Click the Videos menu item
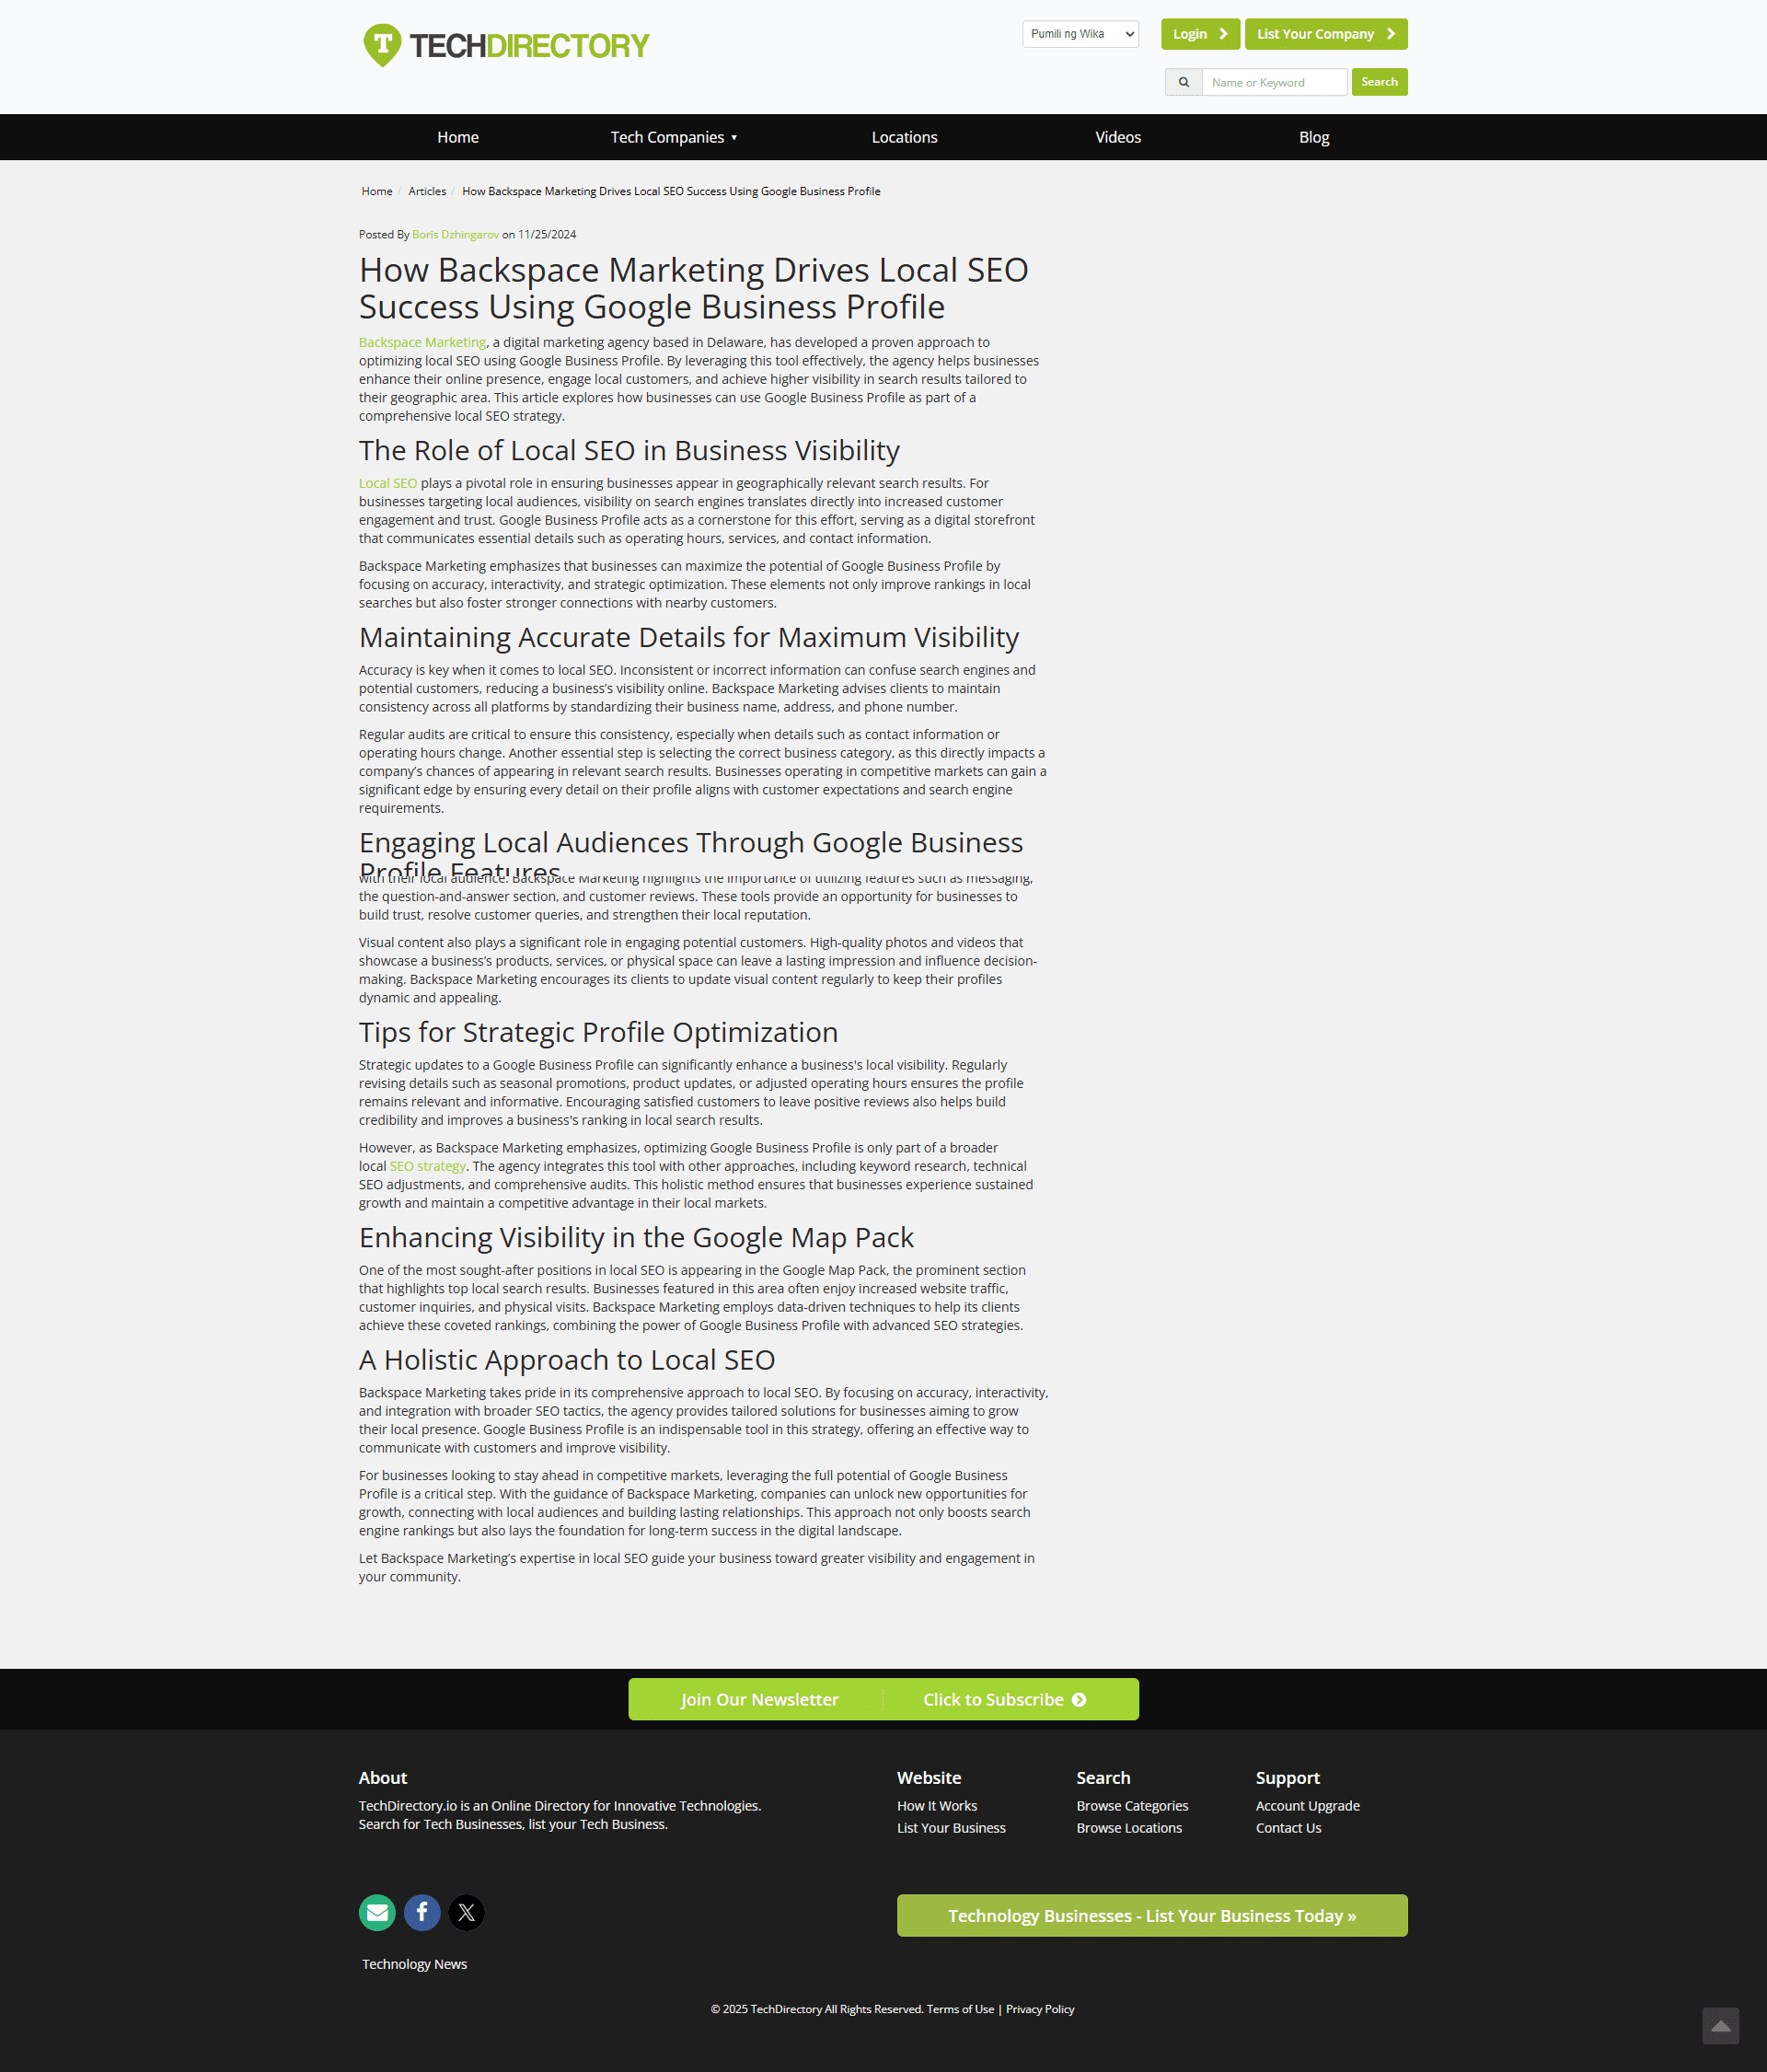The image size is (1767, 2072). coord(1116,137)
